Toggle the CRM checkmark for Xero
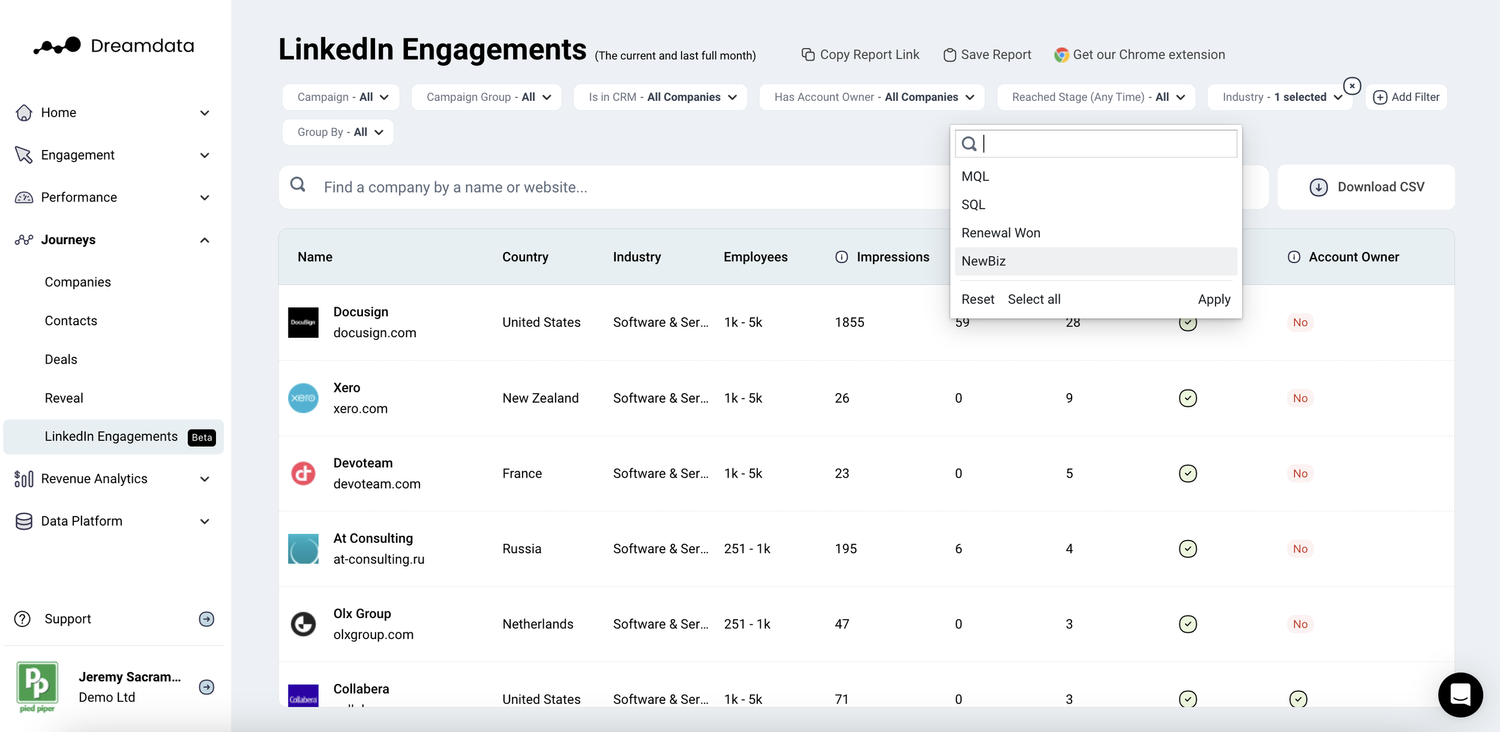The image size is (1500, 732). 1188,397
